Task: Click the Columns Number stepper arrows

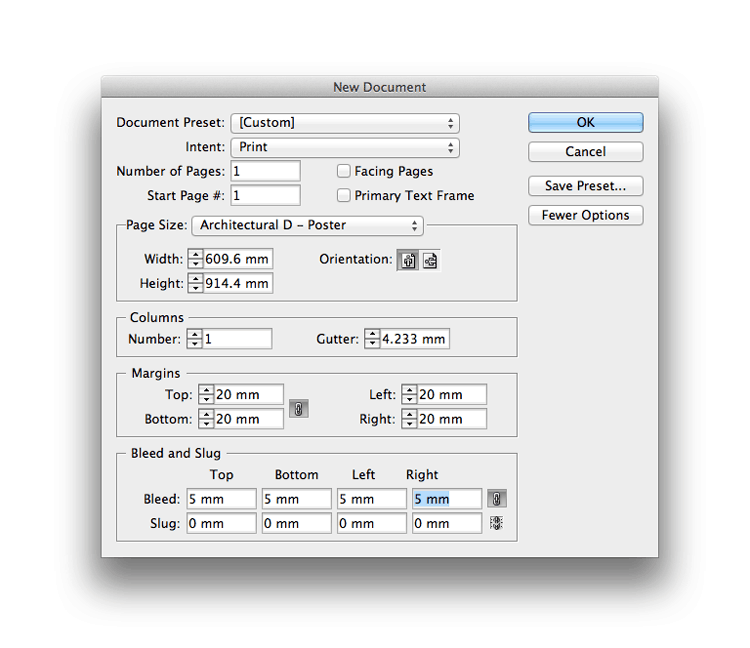Action: pos(194,339)
